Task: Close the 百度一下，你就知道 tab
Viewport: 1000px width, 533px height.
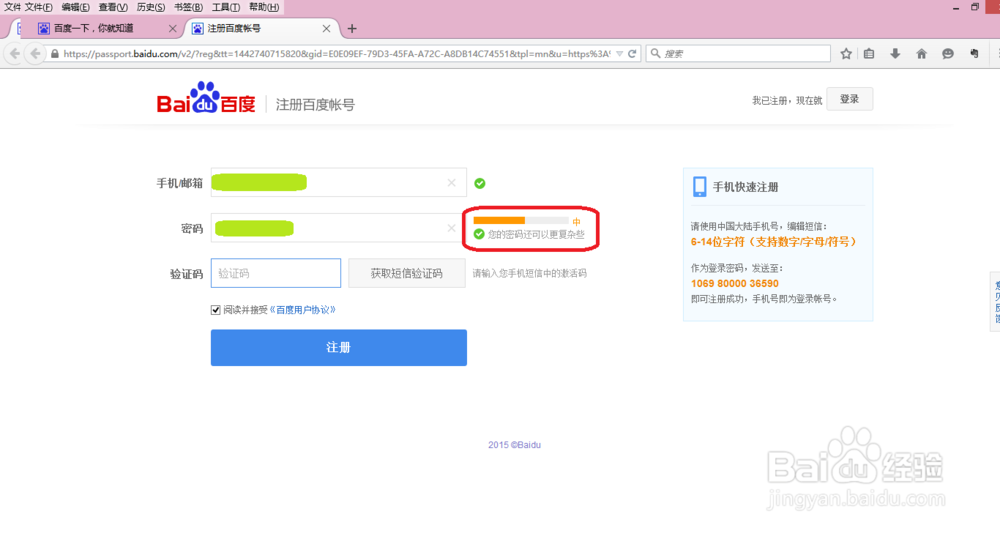Action: click(x=172, y=29)
